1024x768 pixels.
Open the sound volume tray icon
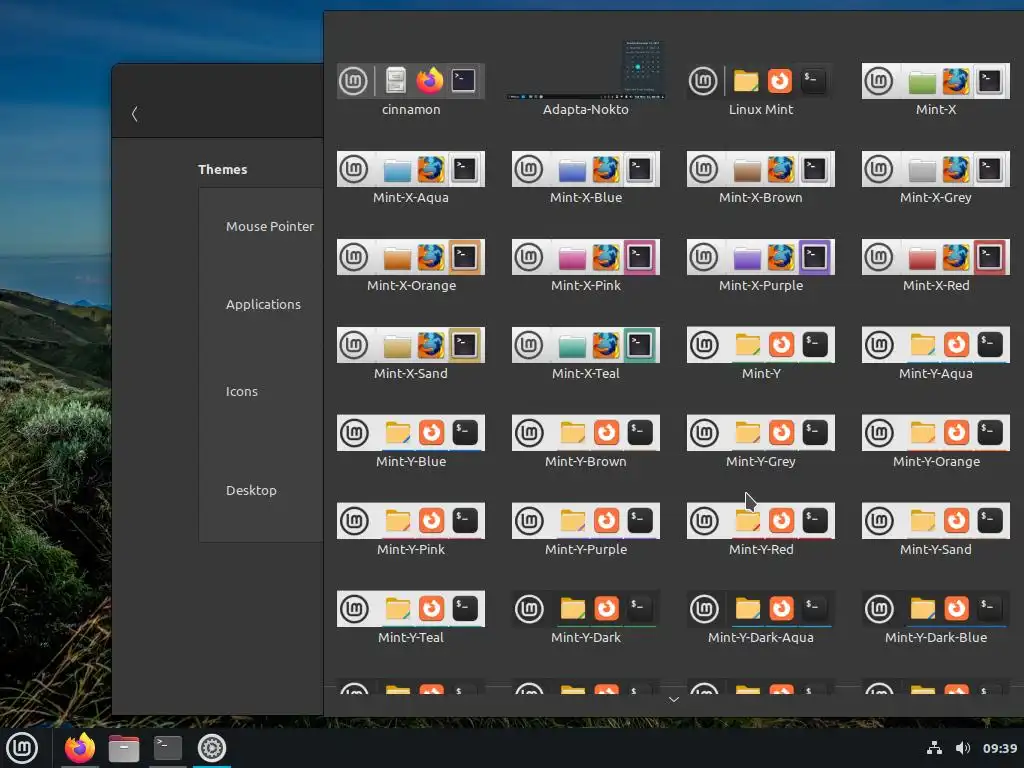tap(963, 748)
